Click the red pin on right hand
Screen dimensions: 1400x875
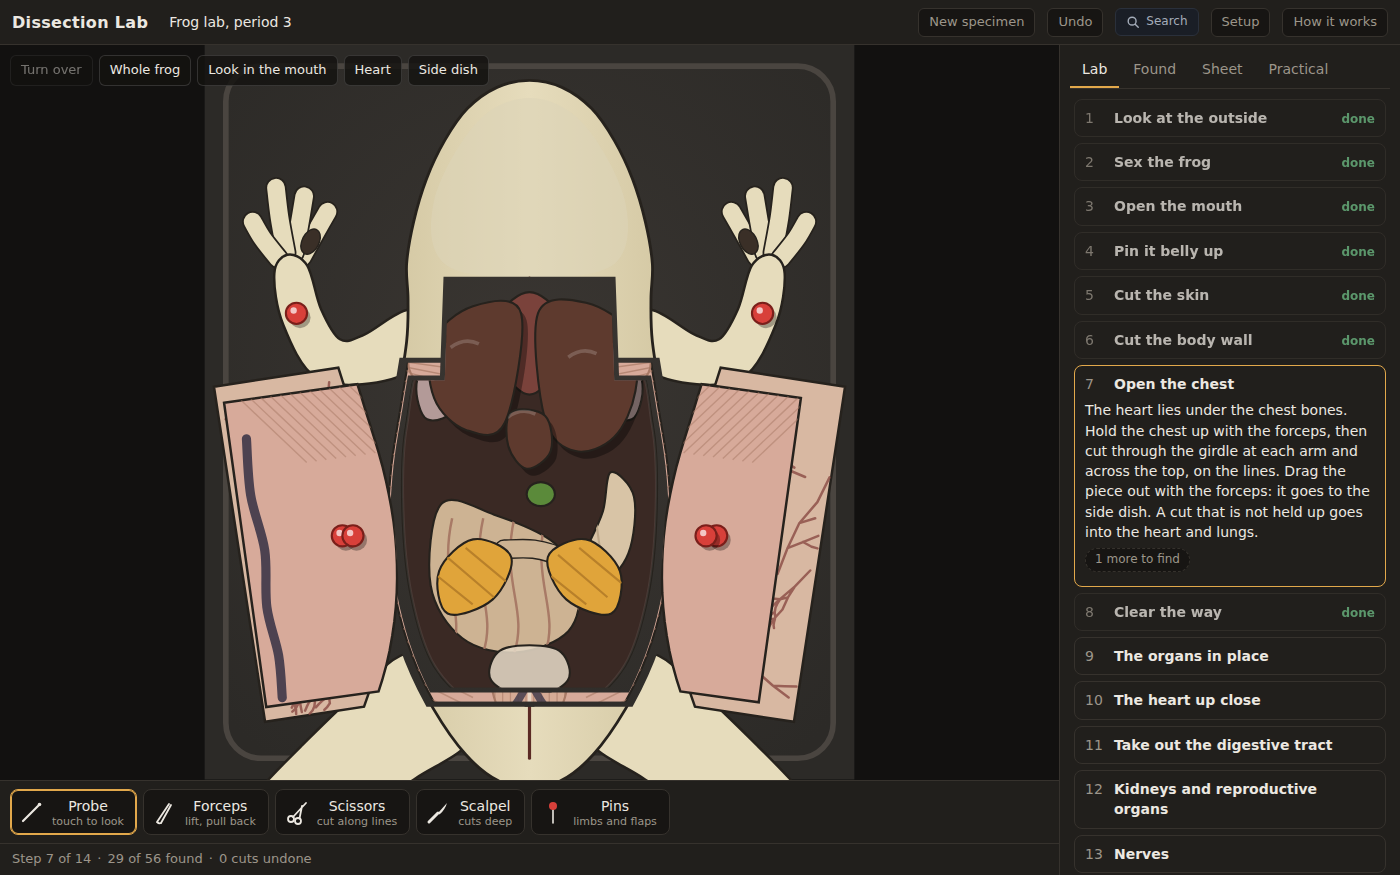point(762,313)
